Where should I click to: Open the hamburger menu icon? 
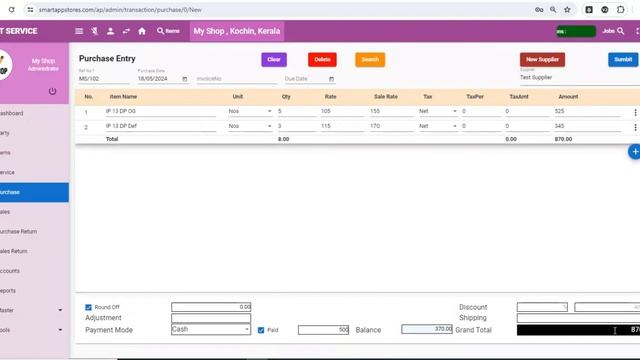(x=79, y=31)
